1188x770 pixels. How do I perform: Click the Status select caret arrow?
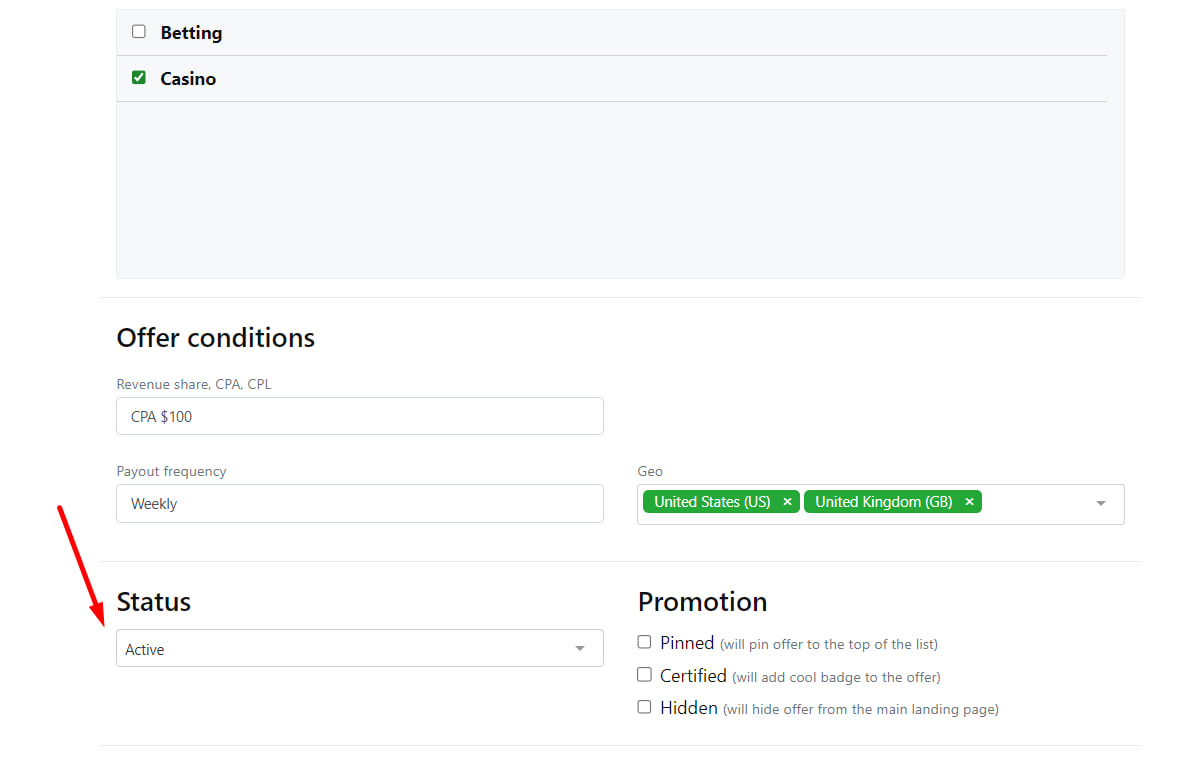580,649
